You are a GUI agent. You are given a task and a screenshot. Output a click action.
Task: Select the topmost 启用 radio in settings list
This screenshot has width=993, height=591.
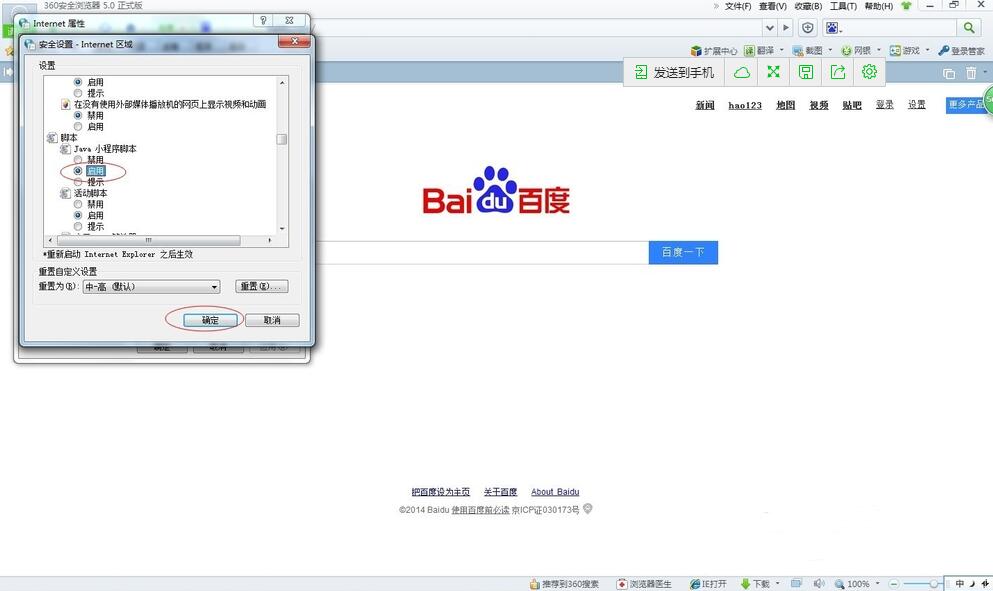click(x=78, y=82)
